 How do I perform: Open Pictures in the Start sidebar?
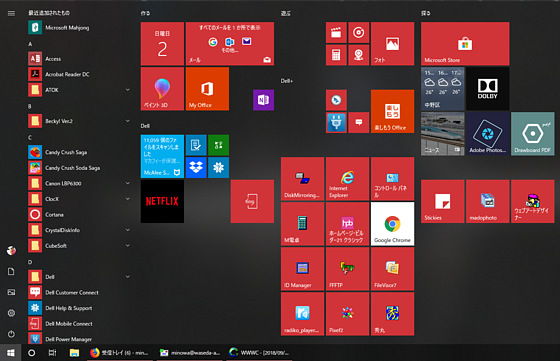(x=11, y=292)
